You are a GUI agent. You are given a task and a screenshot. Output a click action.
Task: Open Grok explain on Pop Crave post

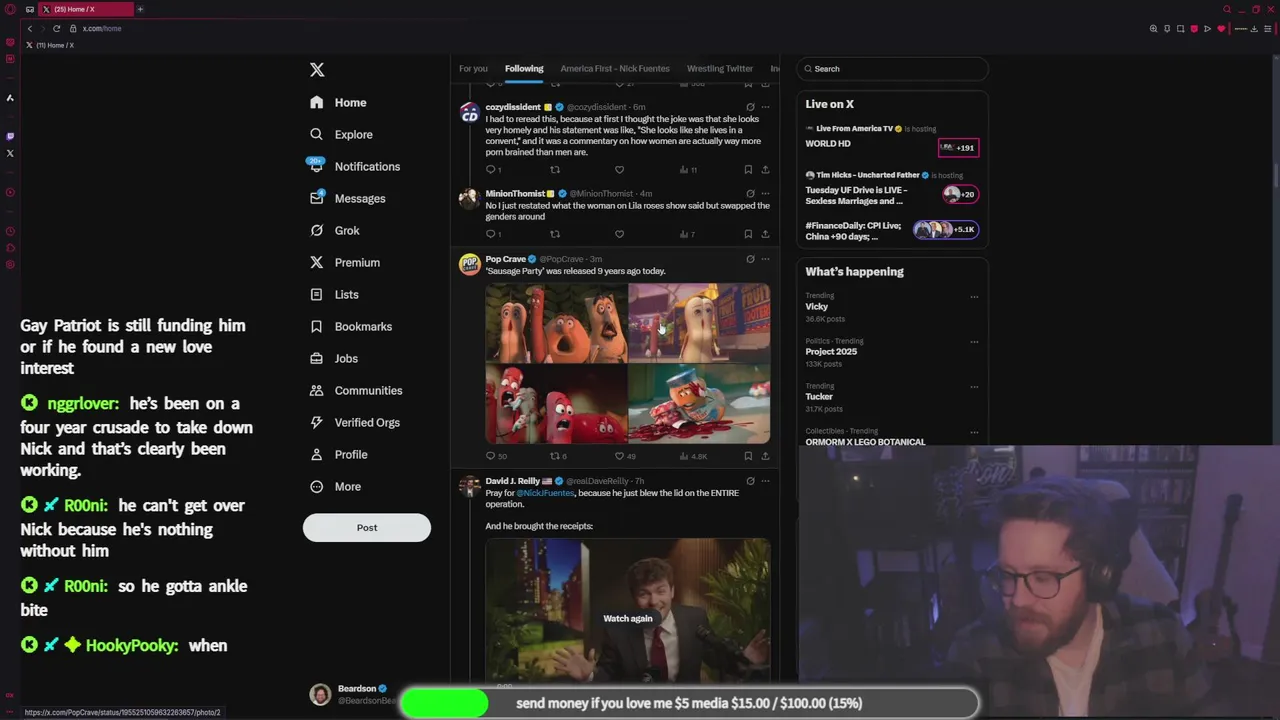click(x=750, y=259)
